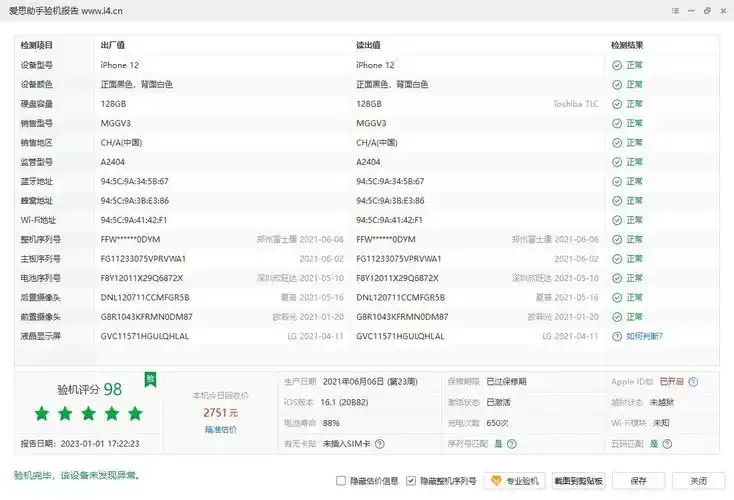
Task: Uncheck the 隐藏整机序列号 checkbox
Action: (x=411, y=481)
